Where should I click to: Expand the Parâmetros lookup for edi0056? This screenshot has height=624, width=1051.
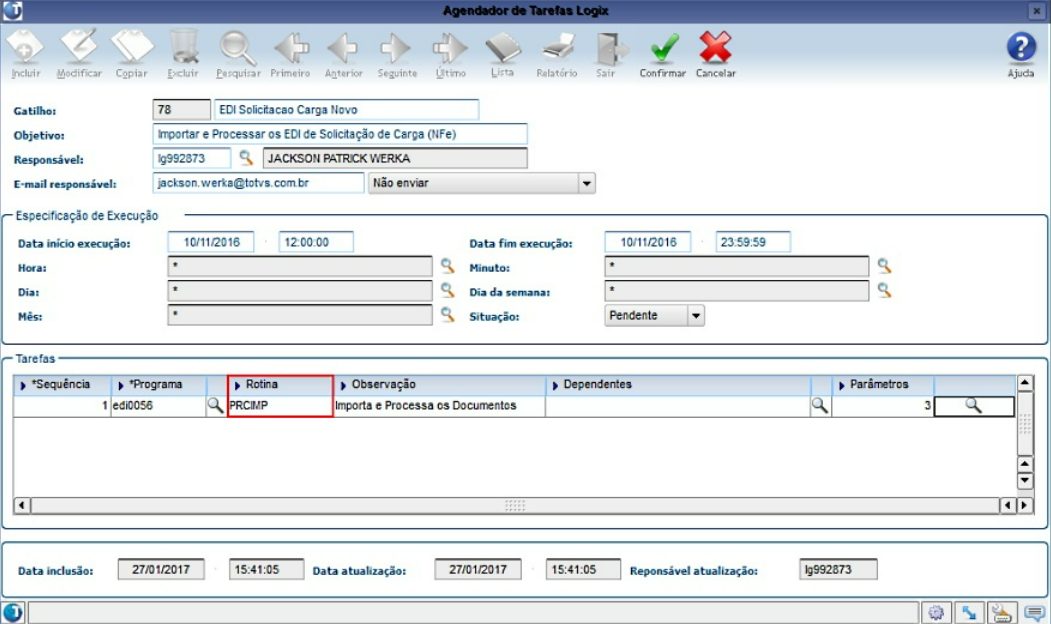[x=973, y=405]
